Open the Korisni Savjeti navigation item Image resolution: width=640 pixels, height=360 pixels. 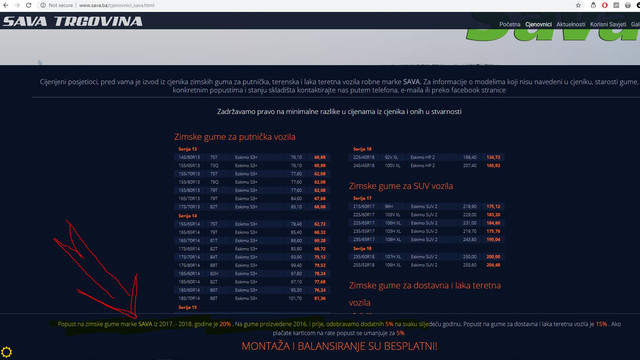point(608,24)
